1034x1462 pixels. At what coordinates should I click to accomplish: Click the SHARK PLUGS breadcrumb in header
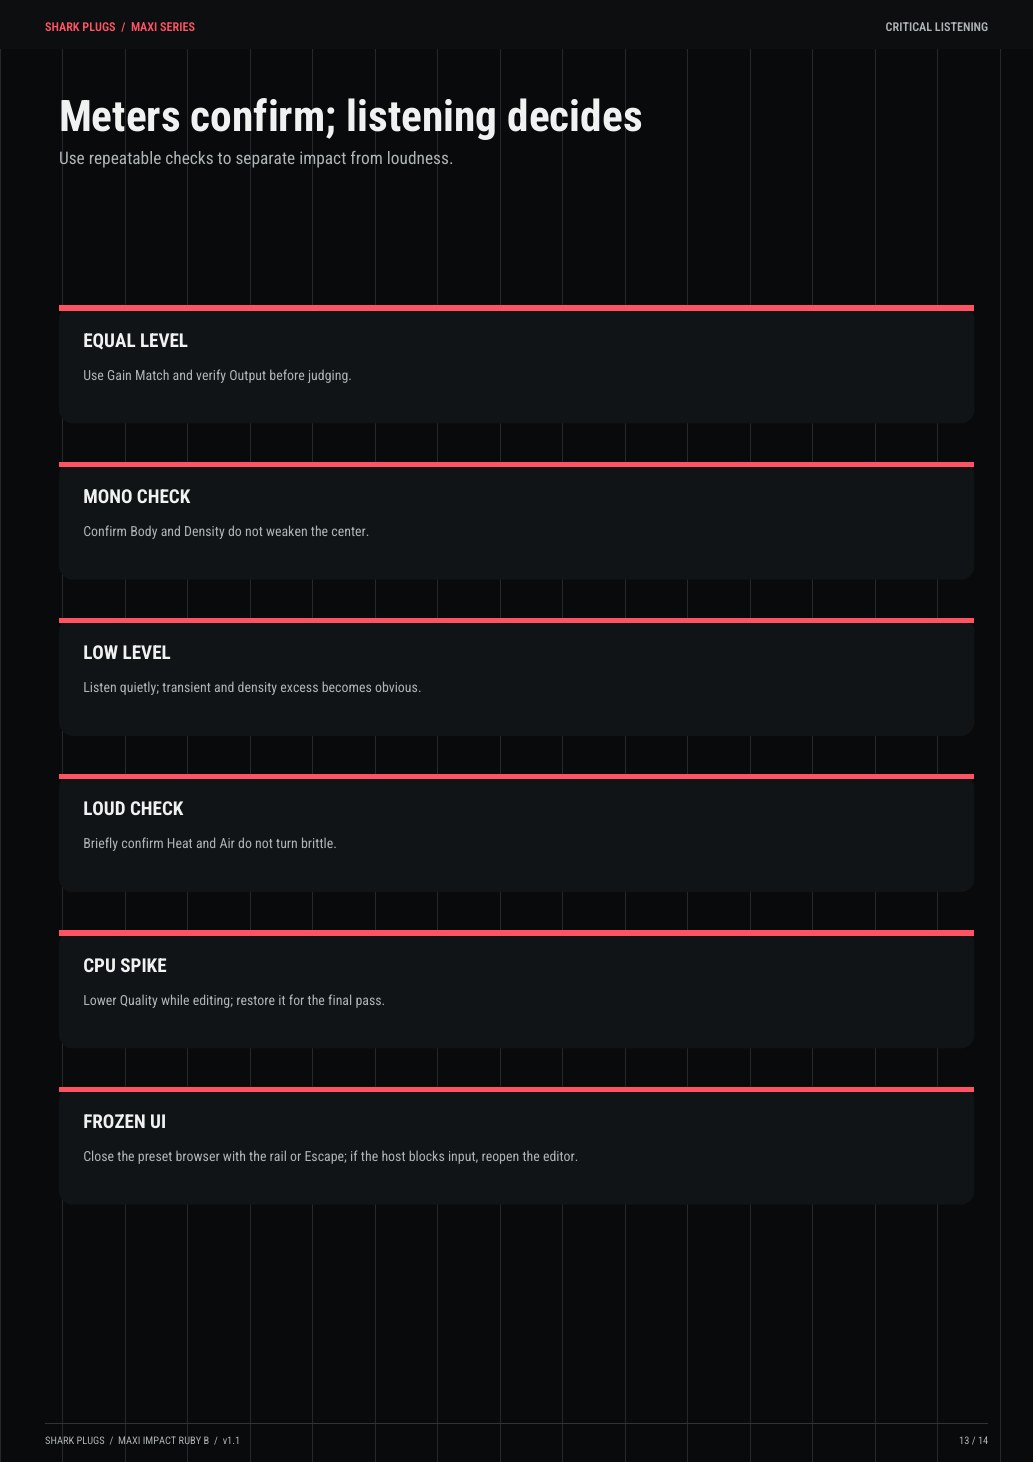click(80, 27)
